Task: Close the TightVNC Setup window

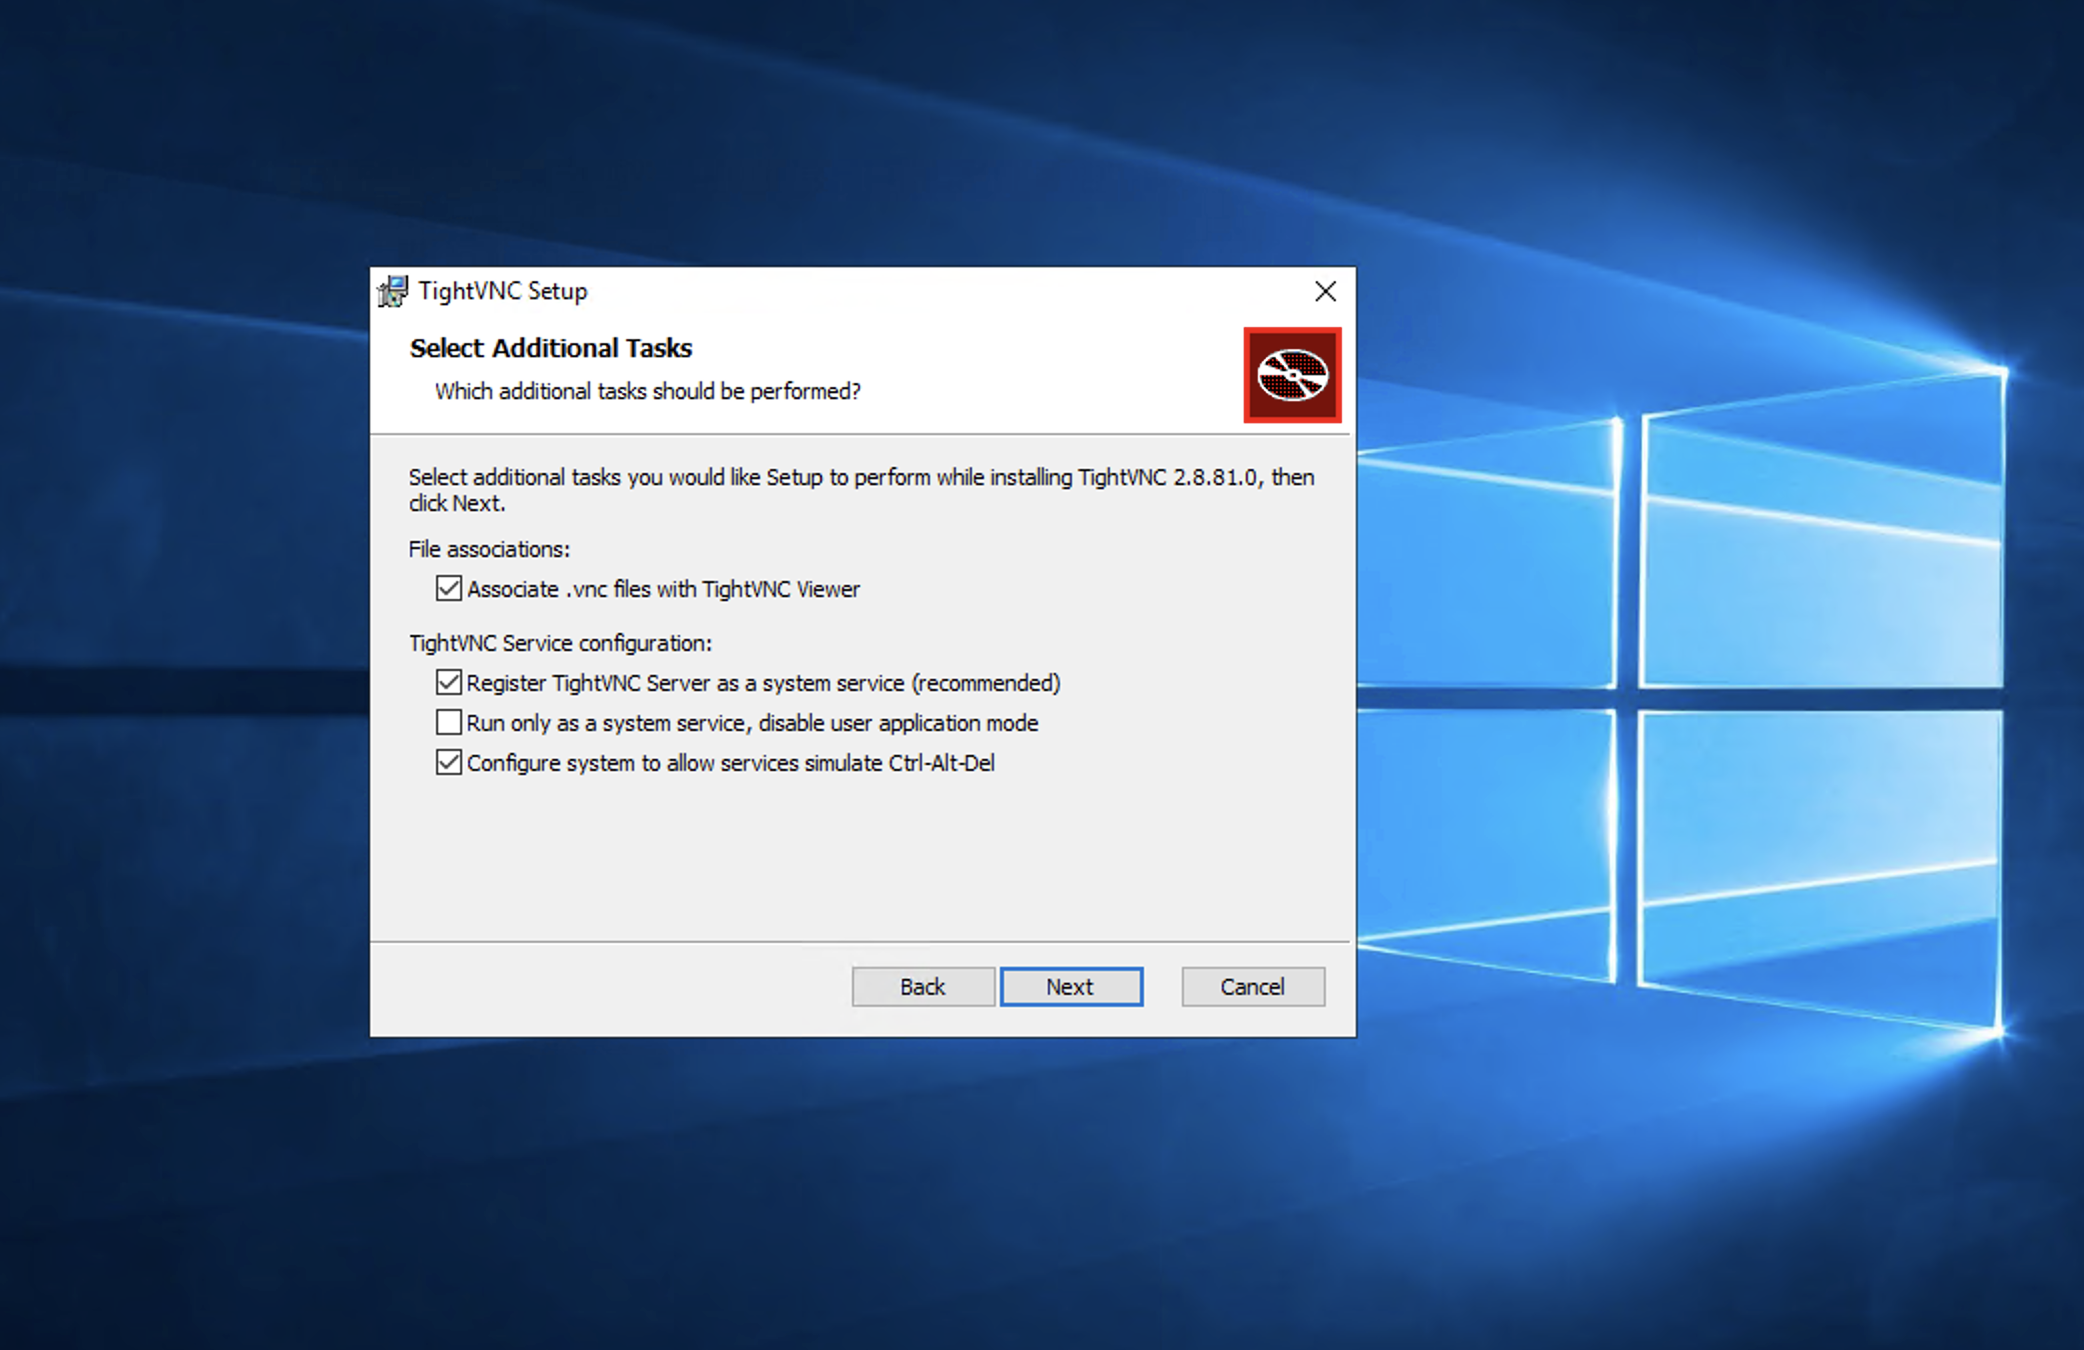Action: coord(1324,291)
